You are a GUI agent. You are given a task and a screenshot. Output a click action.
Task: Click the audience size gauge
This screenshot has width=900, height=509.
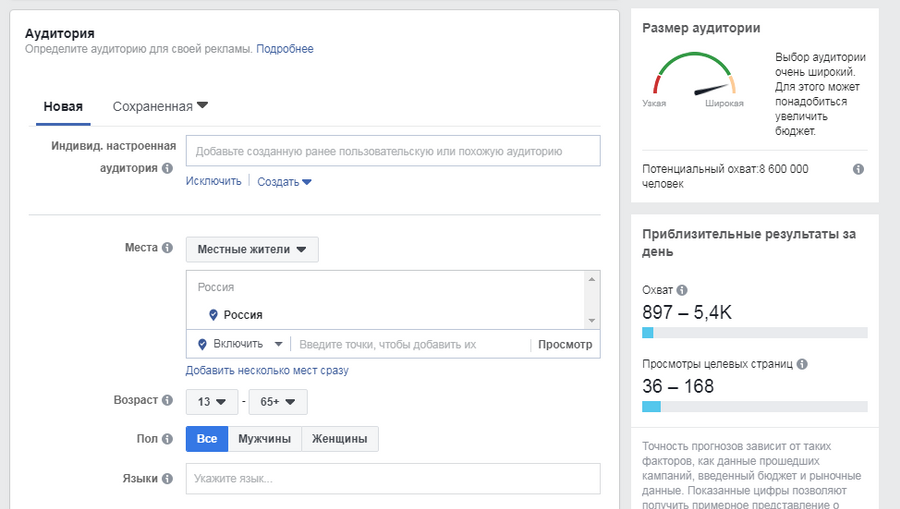695,75
